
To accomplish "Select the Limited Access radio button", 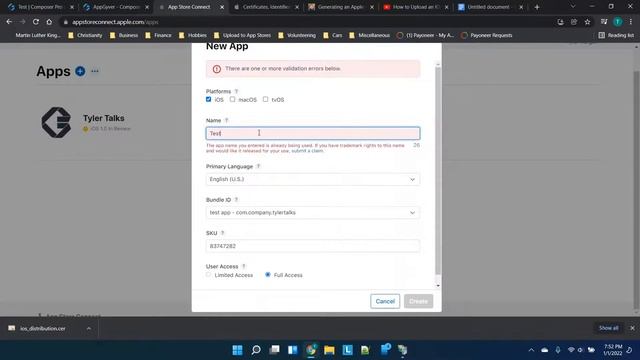I will [209, 275].
